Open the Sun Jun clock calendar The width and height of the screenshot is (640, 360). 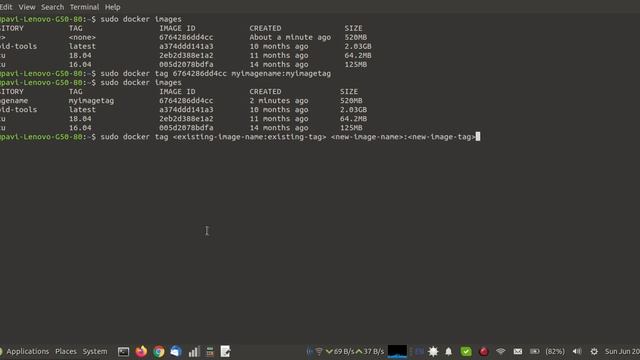[622, 351]
